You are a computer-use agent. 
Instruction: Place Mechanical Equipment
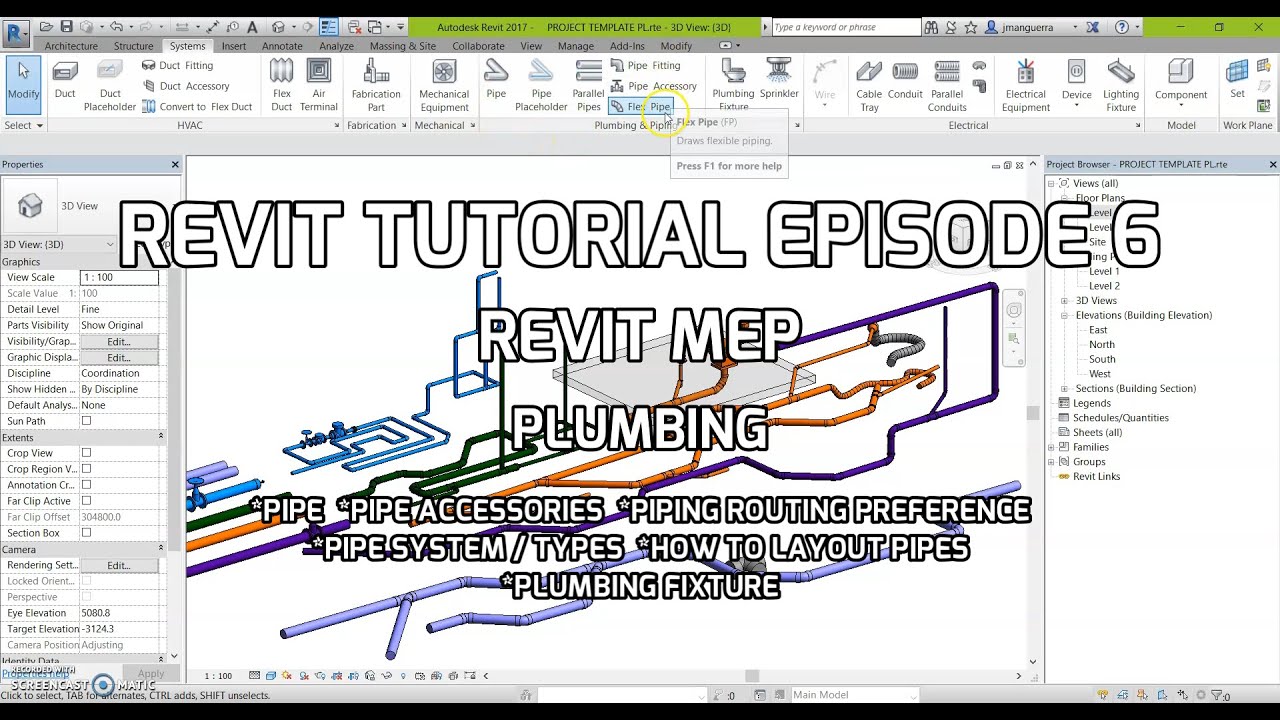coord(444,84)
